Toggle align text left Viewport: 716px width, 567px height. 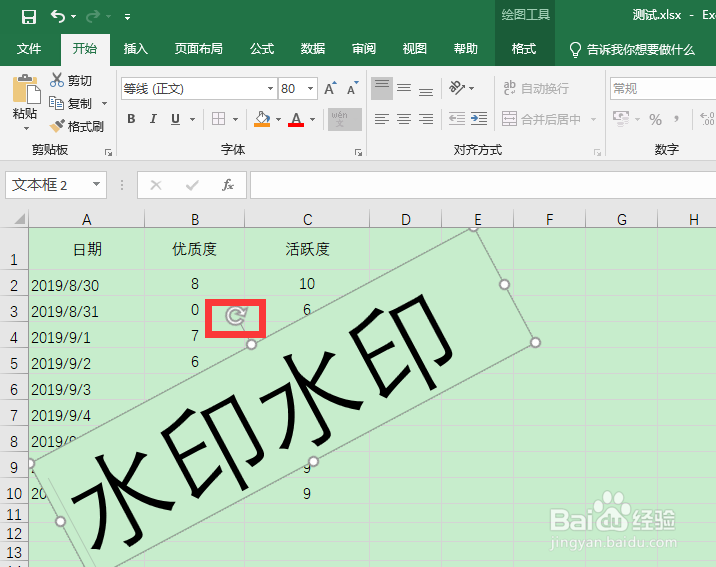[x=382, y=119]
